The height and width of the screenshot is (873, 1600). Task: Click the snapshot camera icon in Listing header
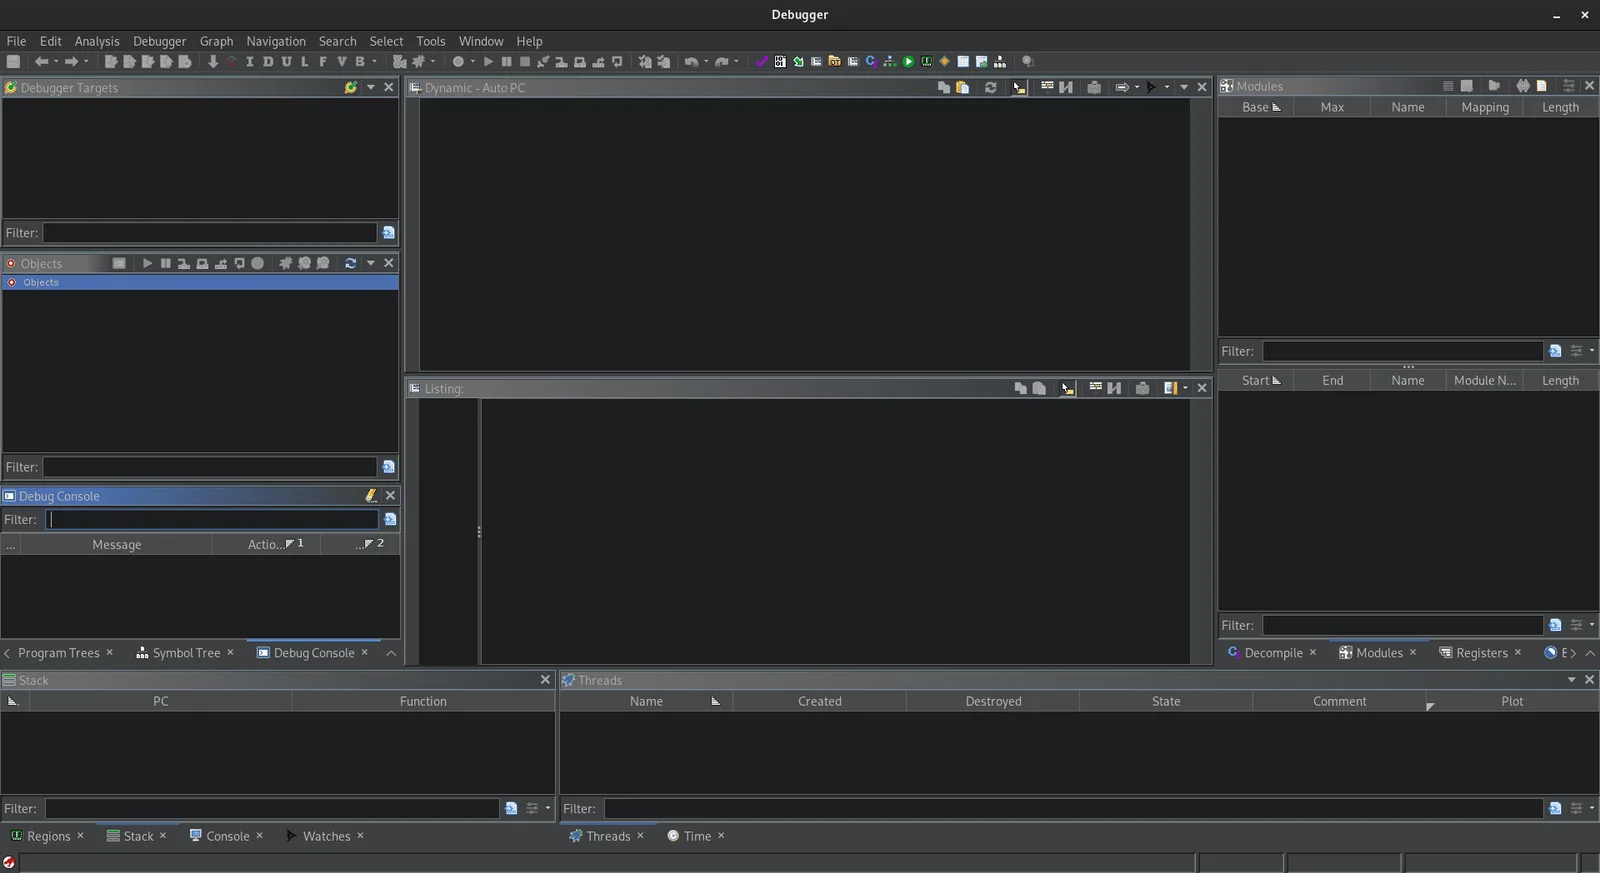1142,388
